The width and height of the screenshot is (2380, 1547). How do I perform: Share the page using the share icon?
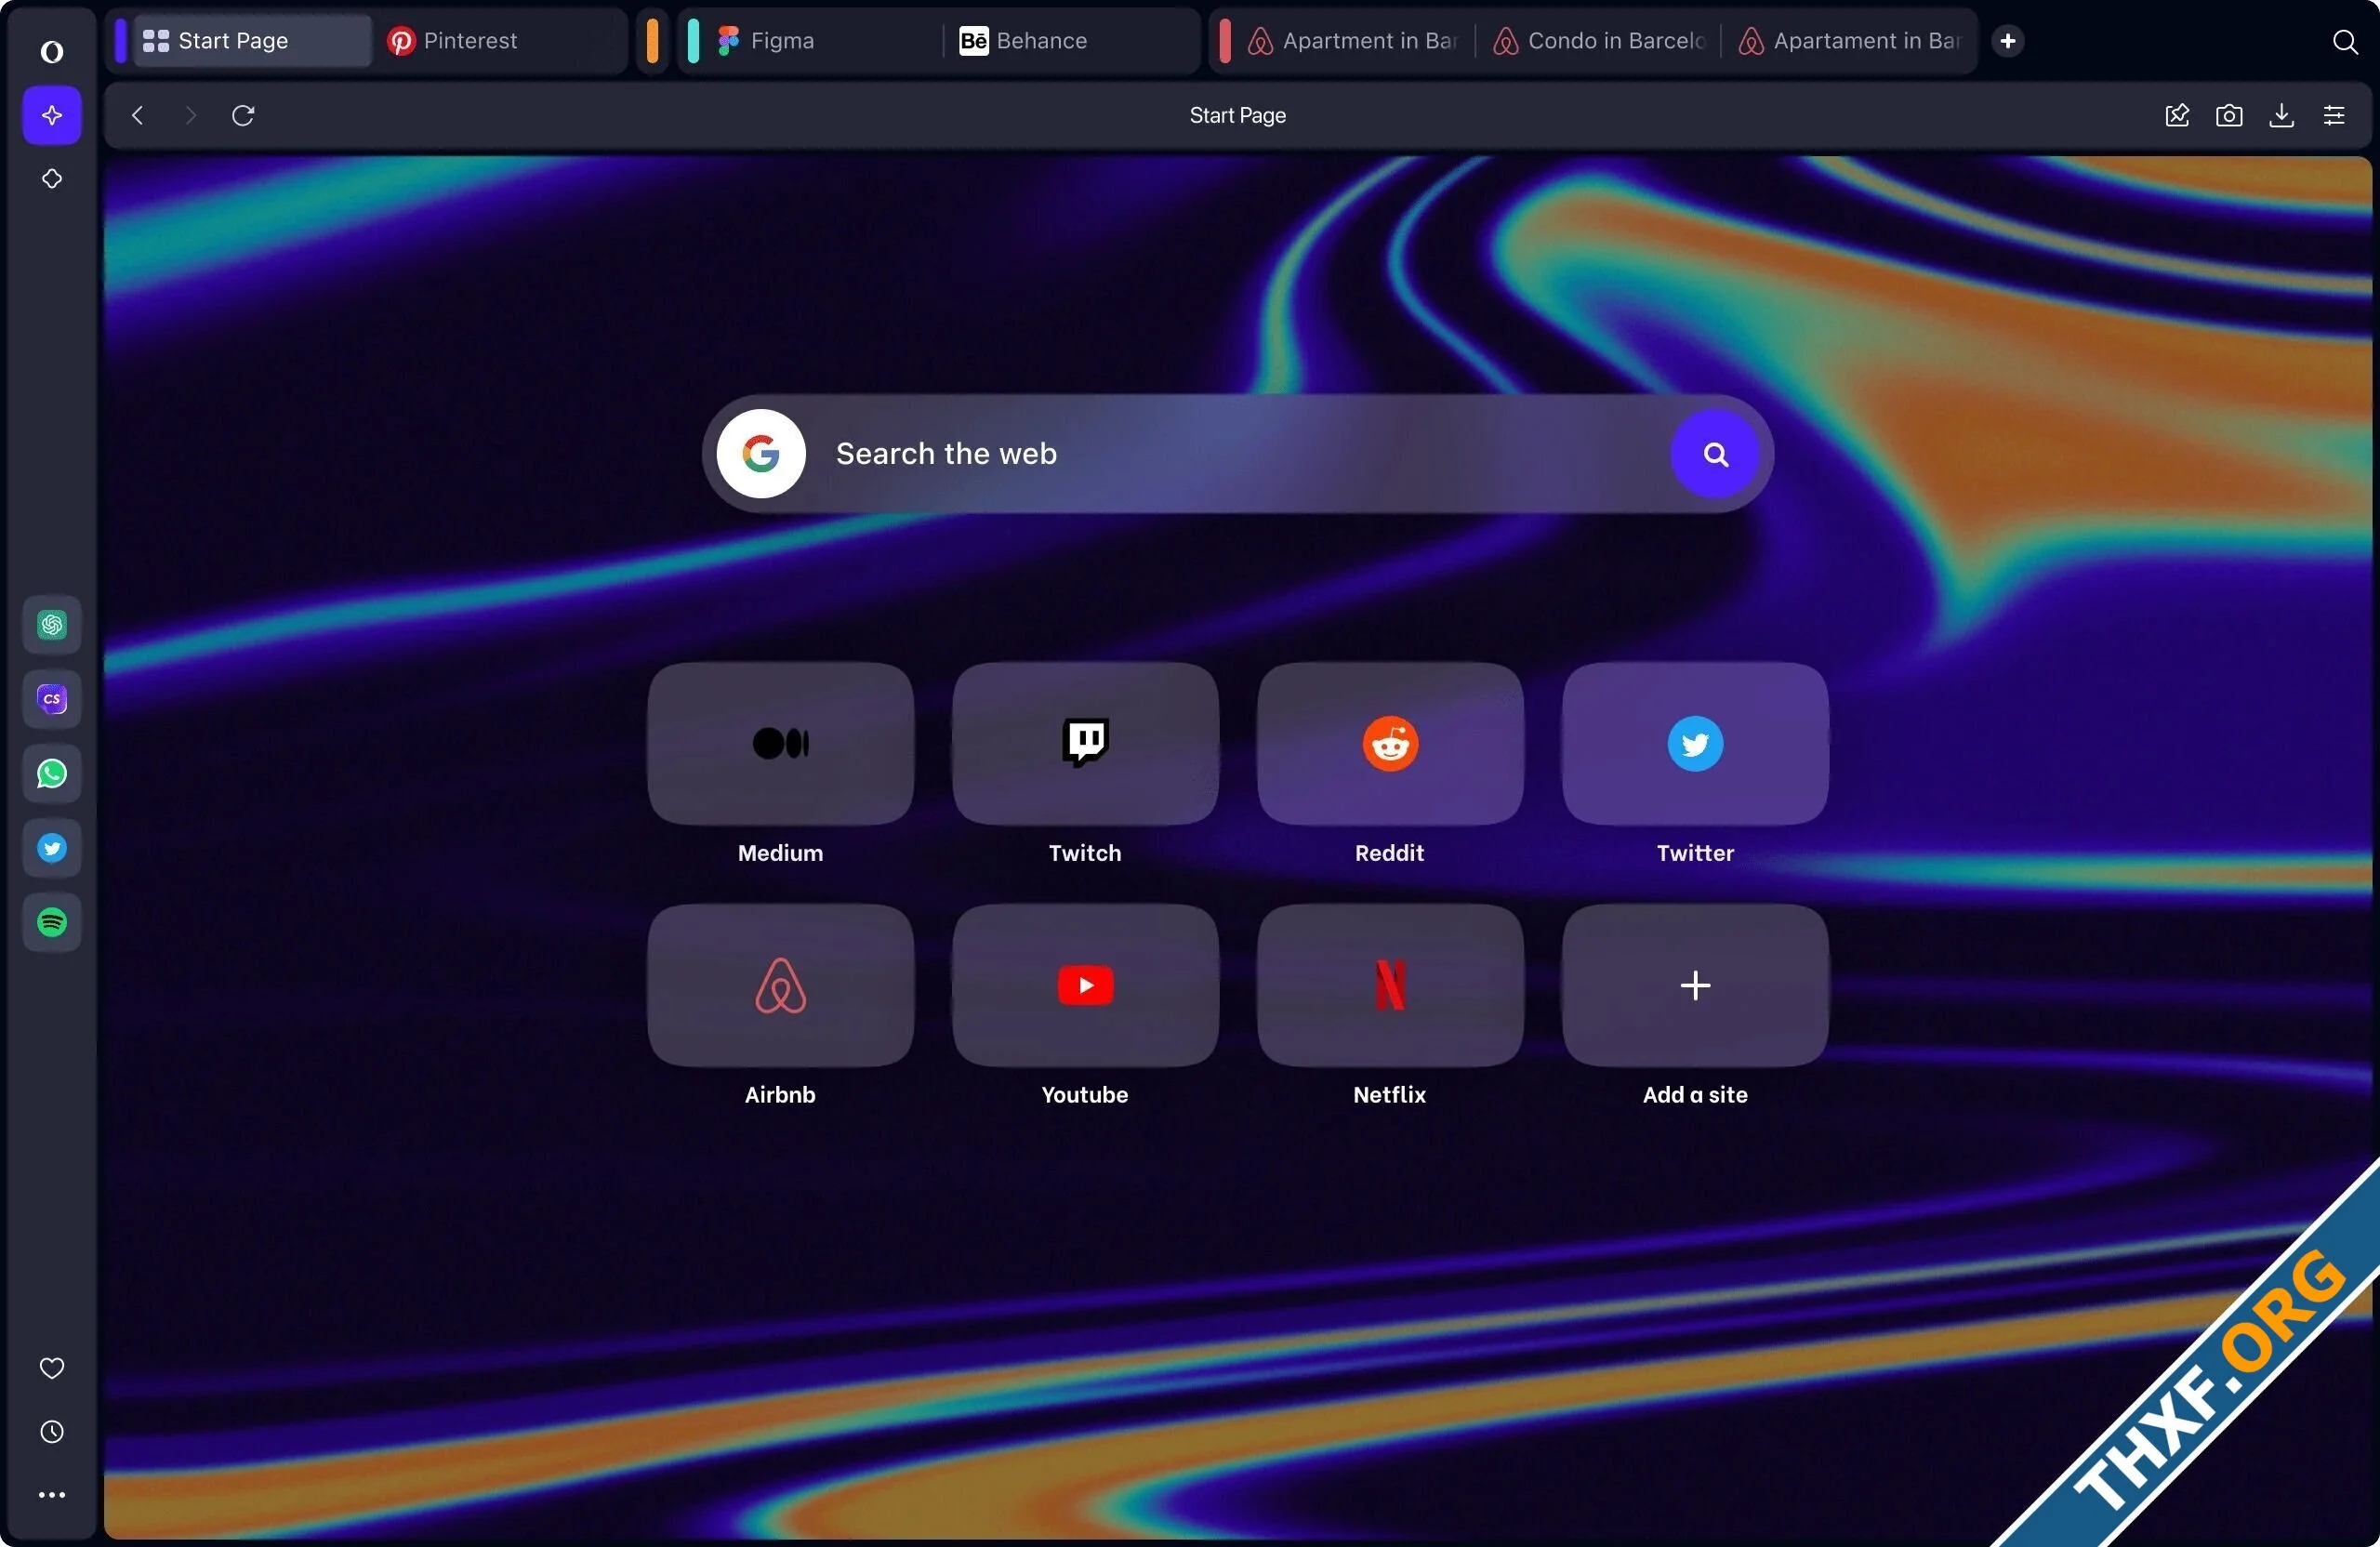(x=2177, y=115)
